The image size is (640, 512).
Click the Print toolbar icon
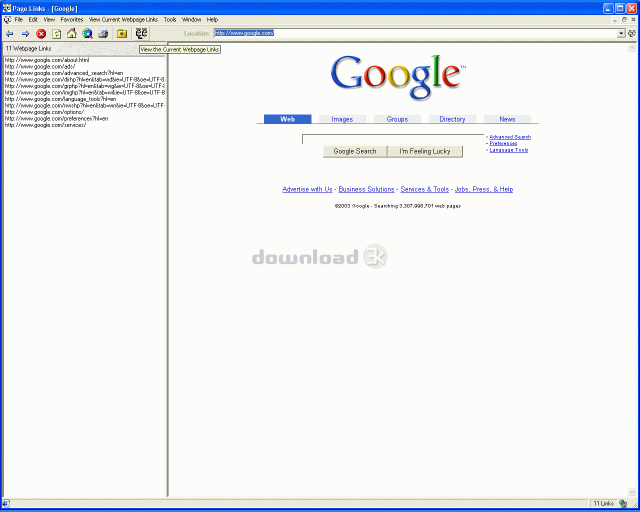point(103,33)
